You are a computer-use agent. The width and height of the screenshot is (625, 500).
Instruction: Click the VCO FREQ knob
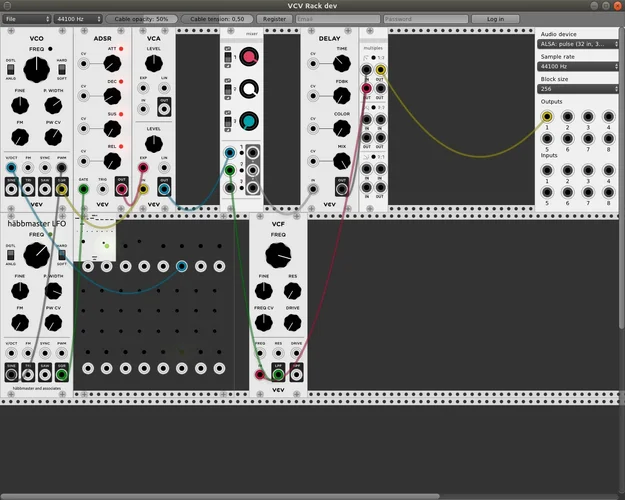pyautogui.click(x=36, y=69)
